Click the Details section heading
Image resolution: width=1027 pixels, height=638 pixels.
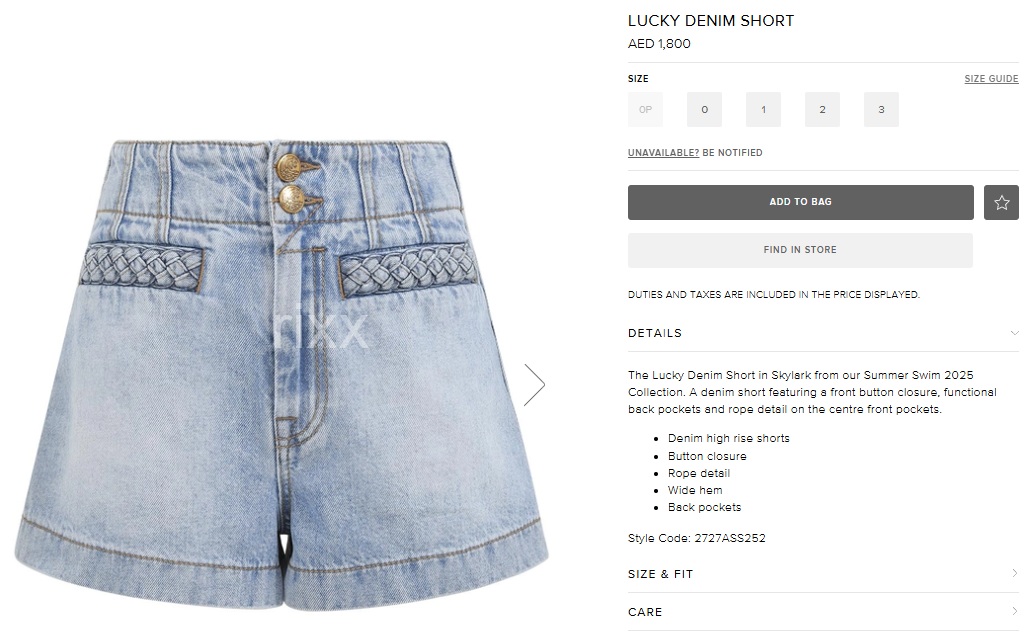coord(654,333)
